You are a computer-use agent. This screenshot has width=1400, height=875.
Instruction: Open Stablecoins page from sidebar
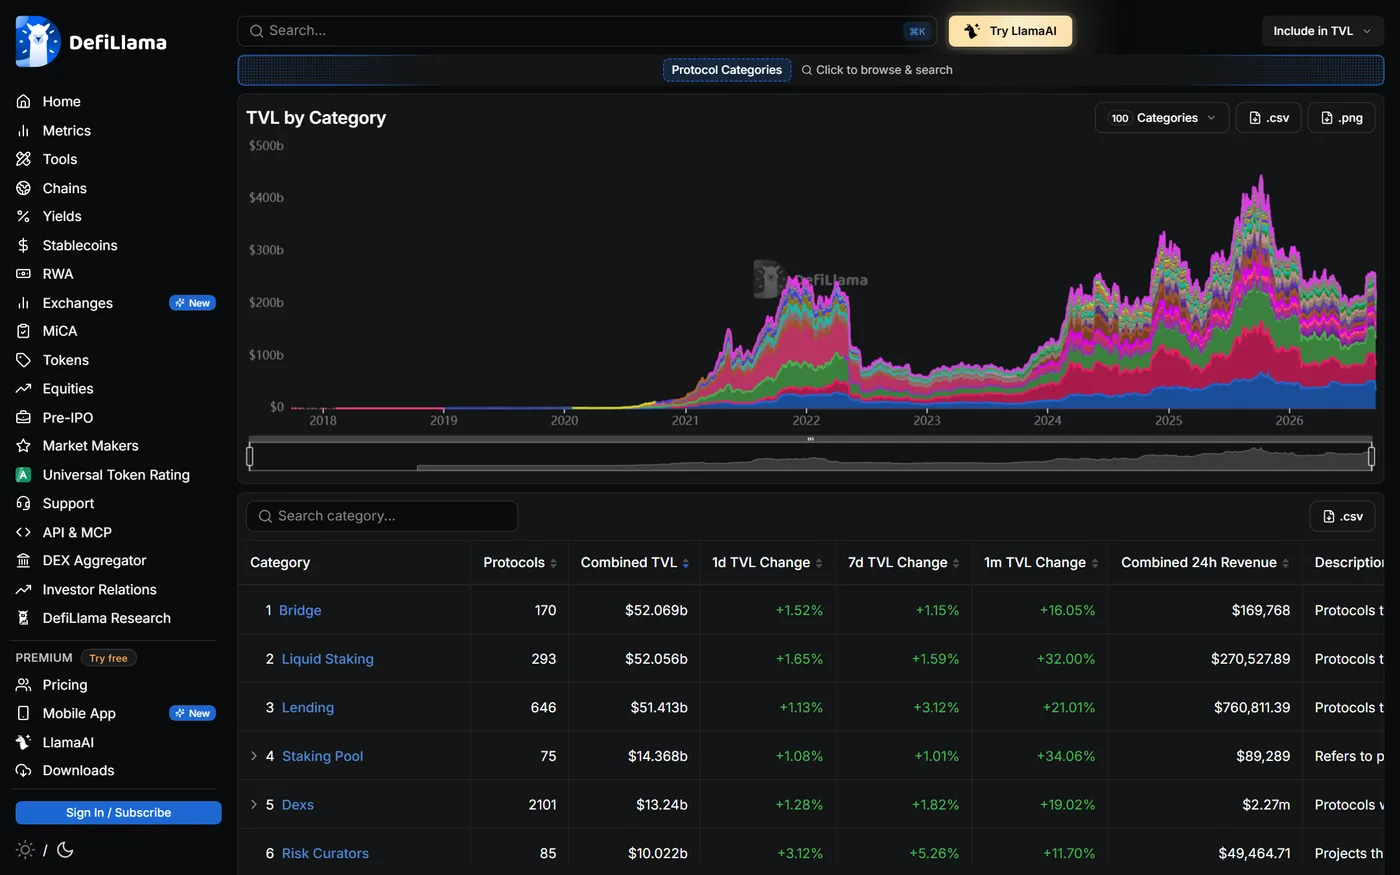(x=80, y=245)
